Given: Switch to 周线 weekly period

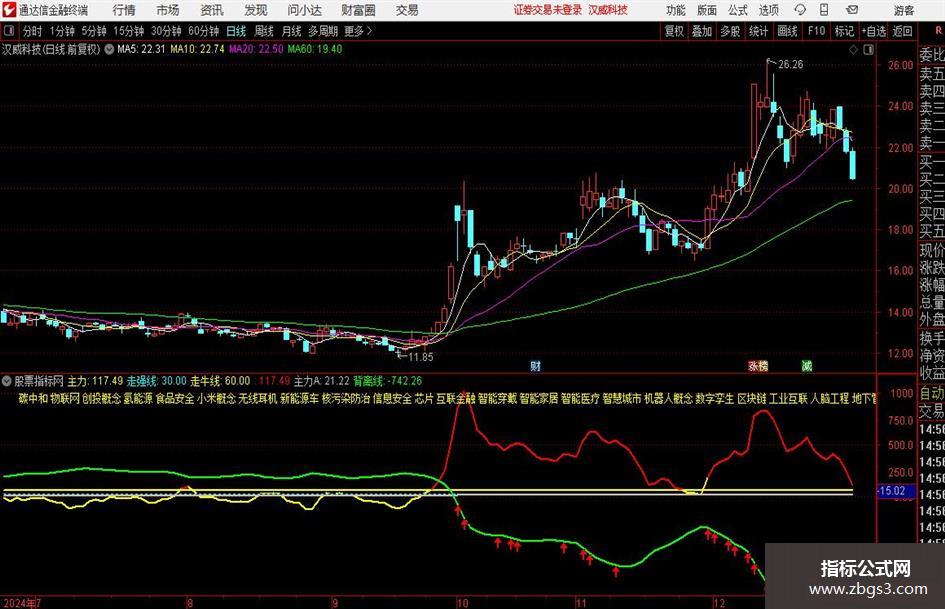Looking at the screenshot, I should 263,31.
